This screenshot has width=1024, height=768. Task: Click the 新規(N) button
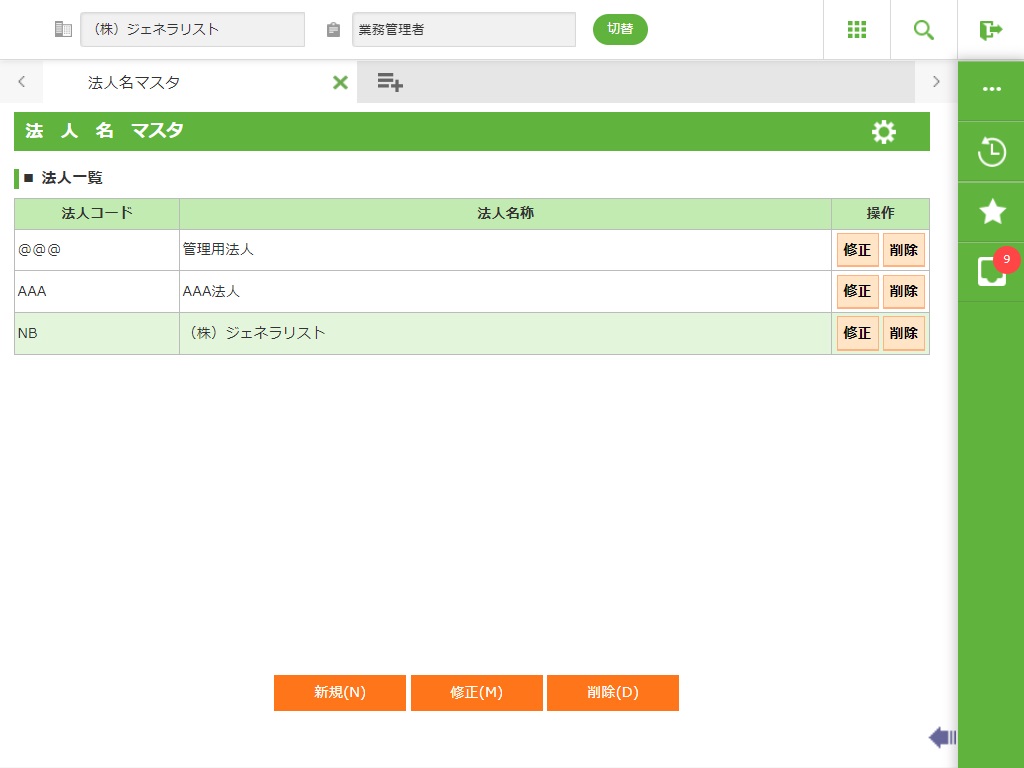click(340, 693)
